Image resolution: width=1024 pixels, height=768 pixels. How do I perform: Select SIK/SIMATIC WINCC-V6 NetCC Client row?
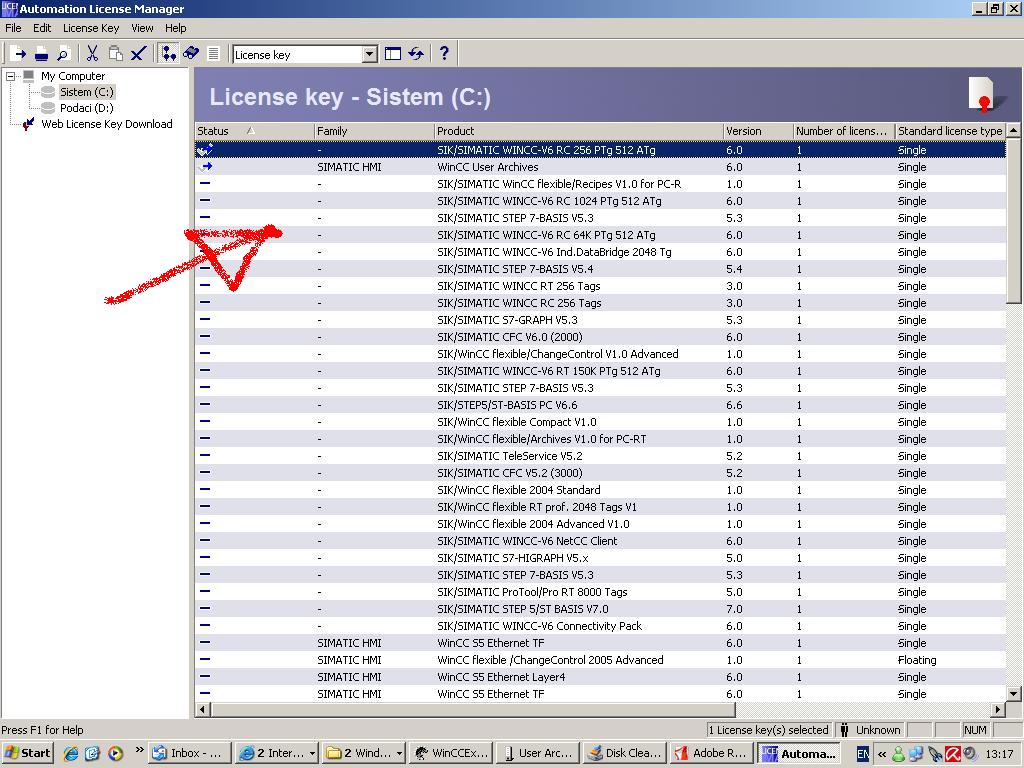coord(600,541)
